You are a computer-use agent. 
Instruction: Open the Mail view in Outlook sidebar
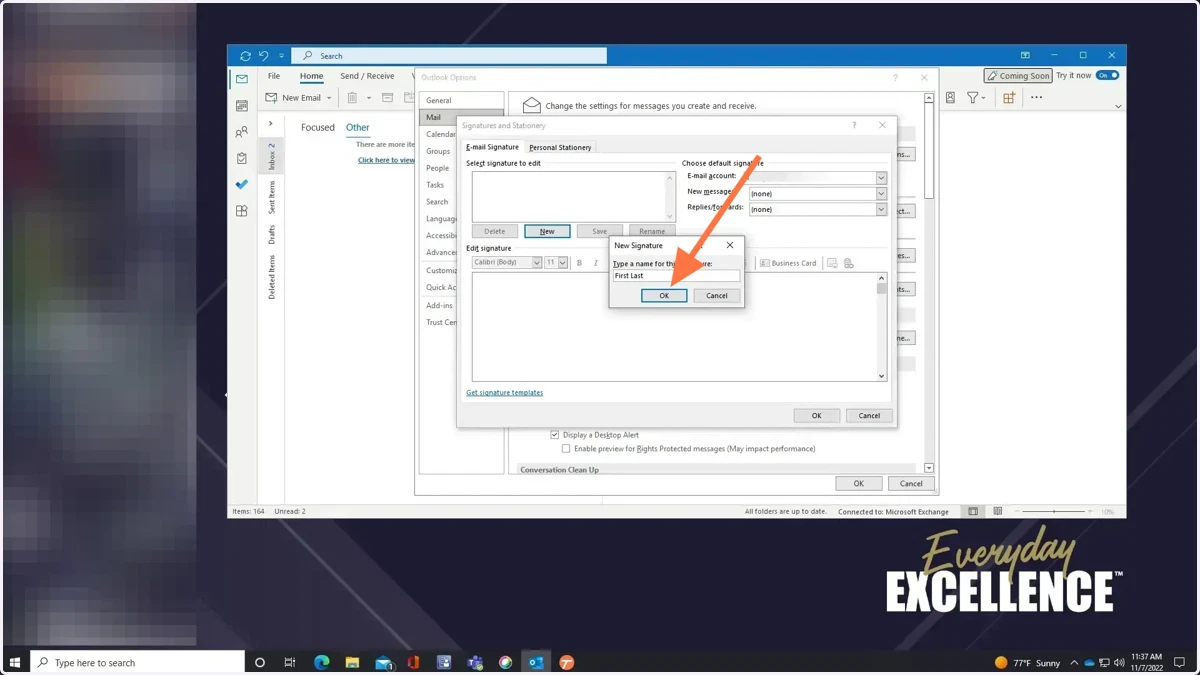click(x=241, y=79)
